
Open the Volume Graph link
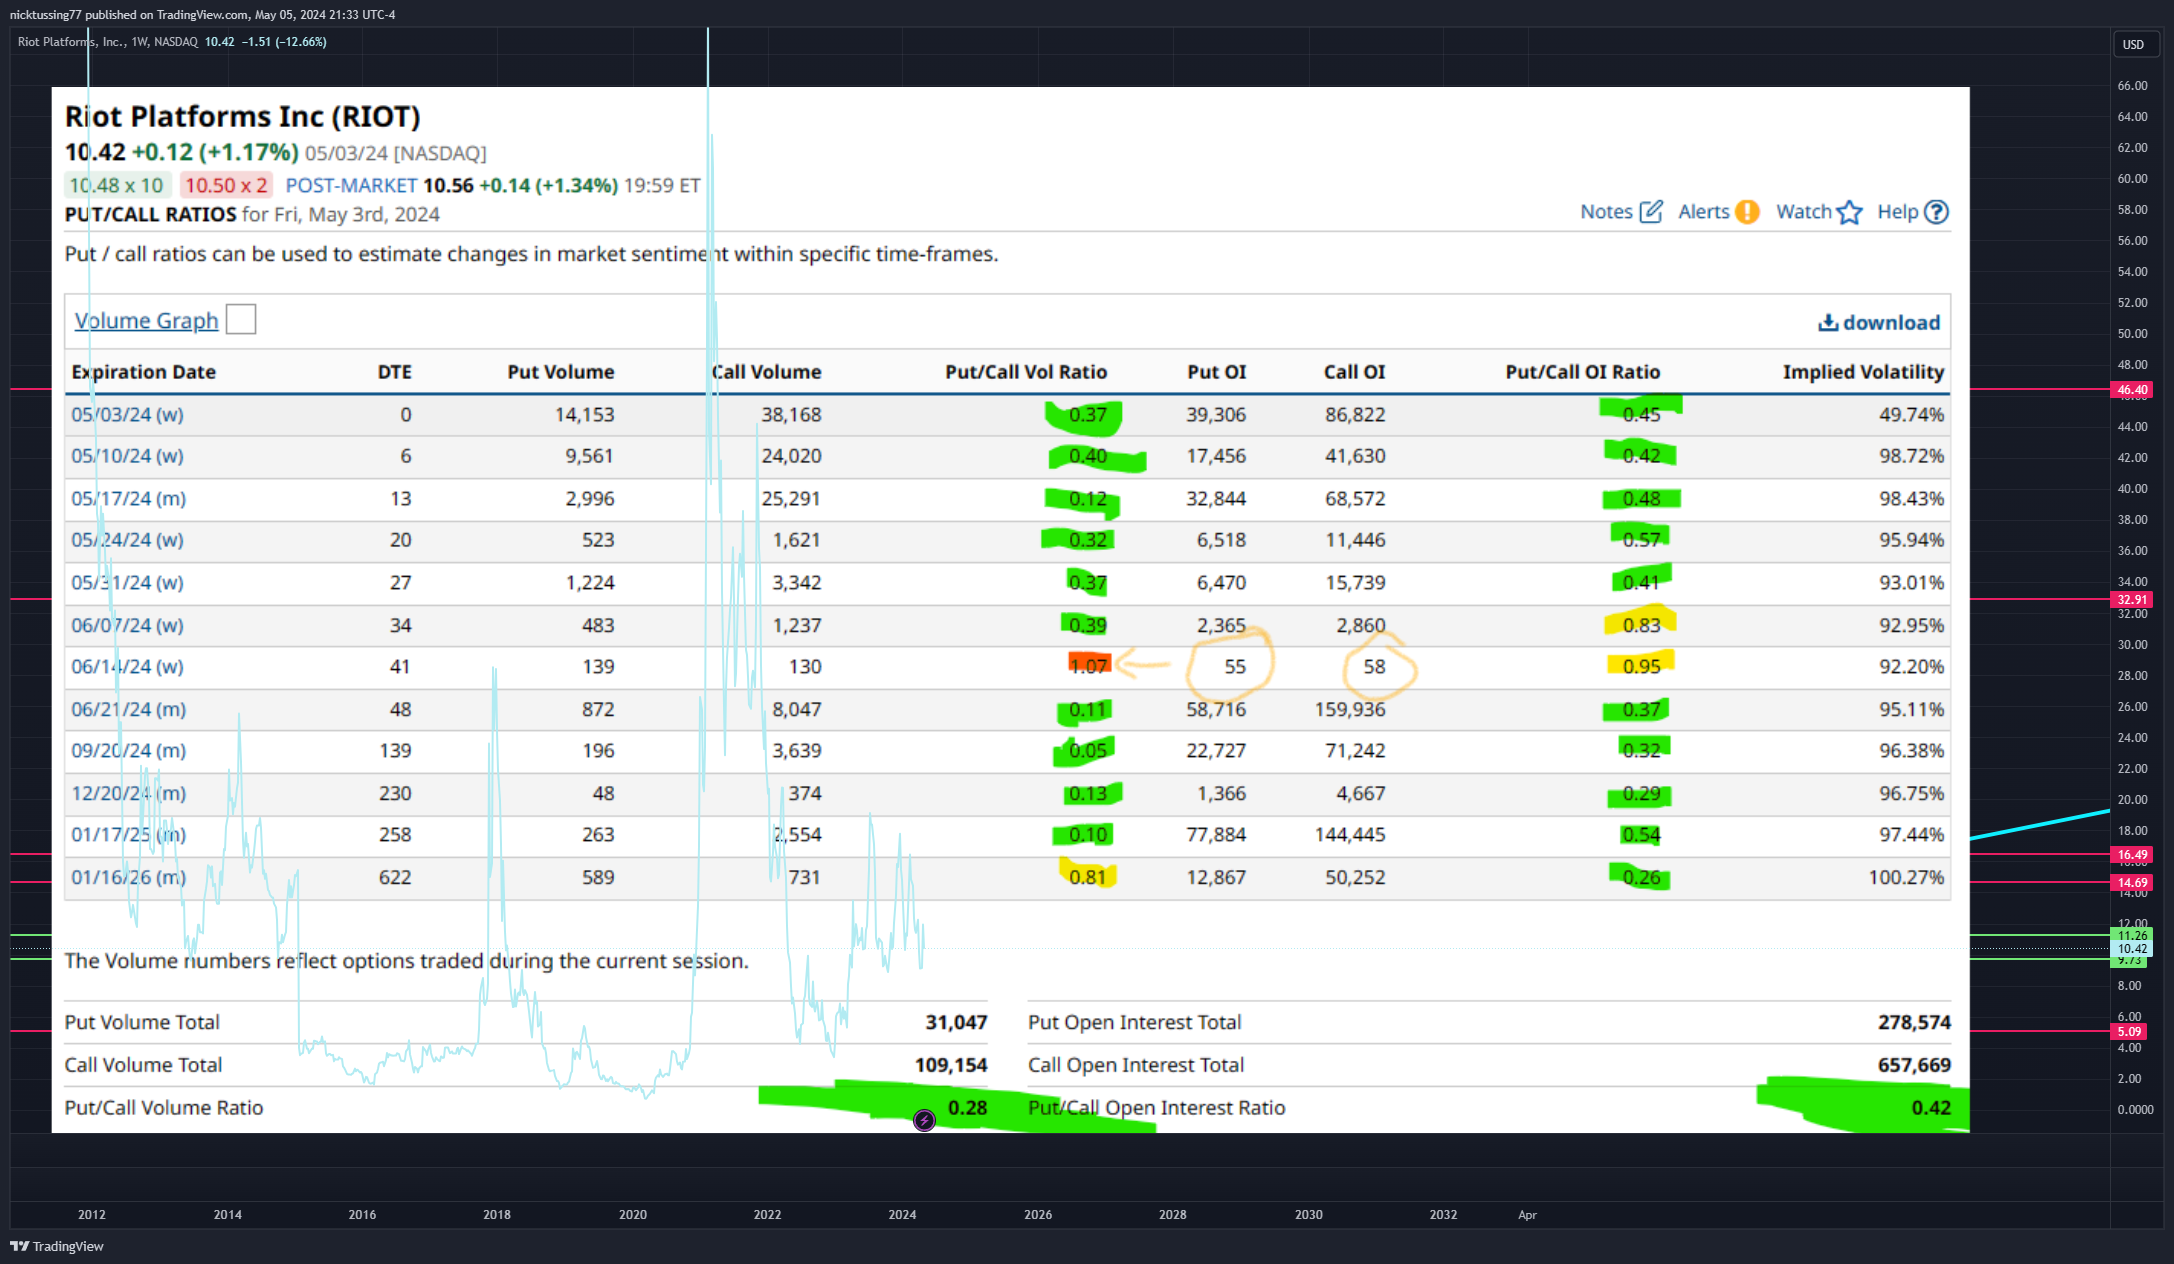146,321
